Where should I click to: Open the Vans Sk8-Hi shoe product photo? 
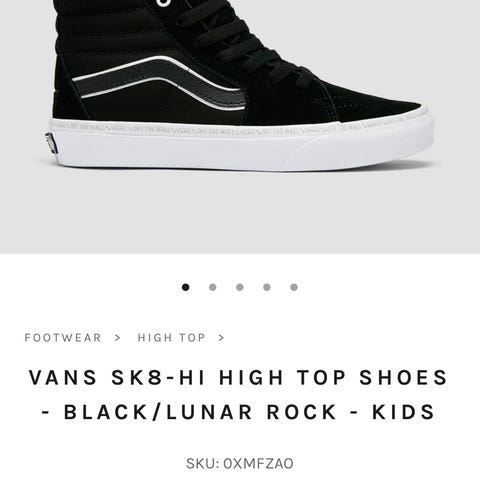pyautogui.click(x=240, y=86)
